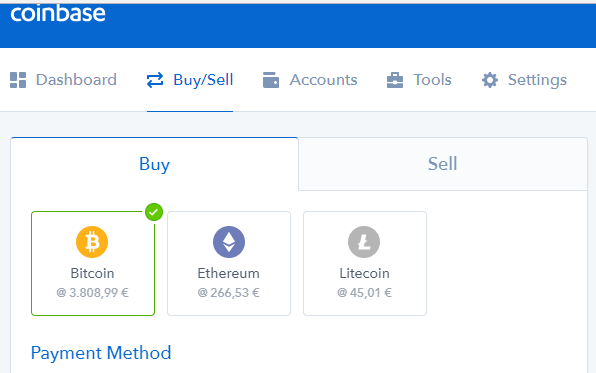Open the Dashboard menu item
Viewport: 596px width, 373px height.
pos(76,80)
